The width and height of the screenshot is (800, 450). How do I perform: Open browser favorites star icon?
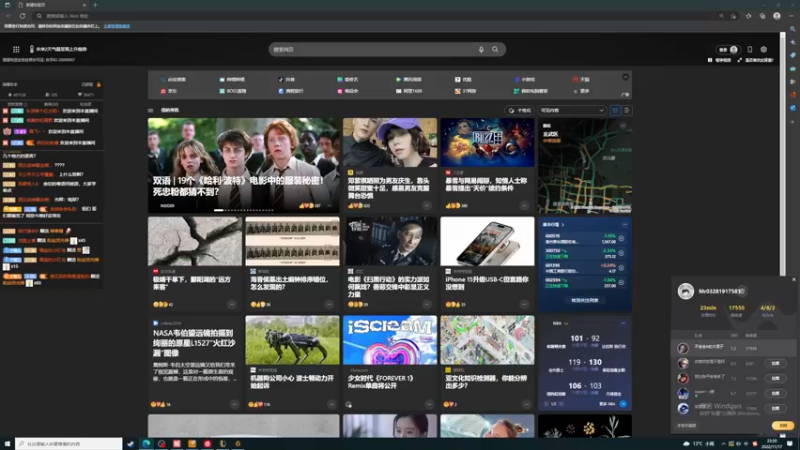tap(748, 16)
